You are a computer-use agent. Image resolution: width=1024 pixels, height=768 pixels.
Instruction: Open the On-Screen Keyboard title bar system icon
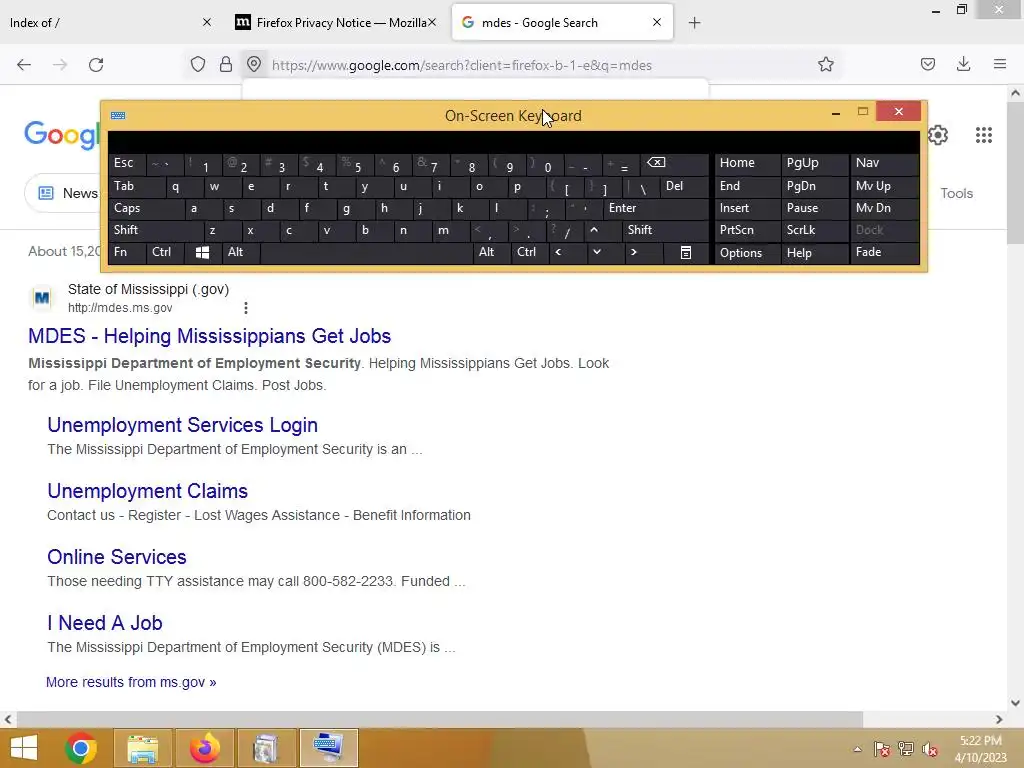point(118,116)
